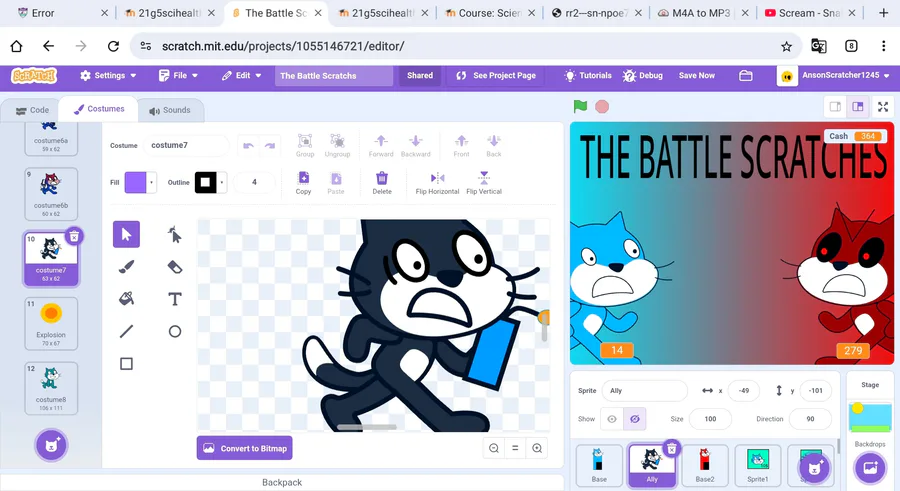Select the Line tool

pyautogui.click(x=126, y=331)
